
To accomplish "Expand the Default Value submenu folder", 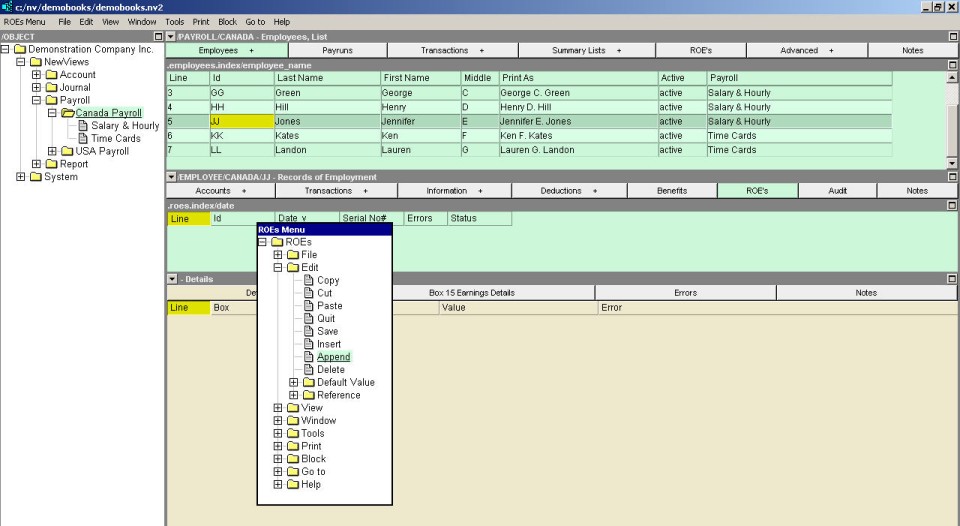I will point(294,383).
